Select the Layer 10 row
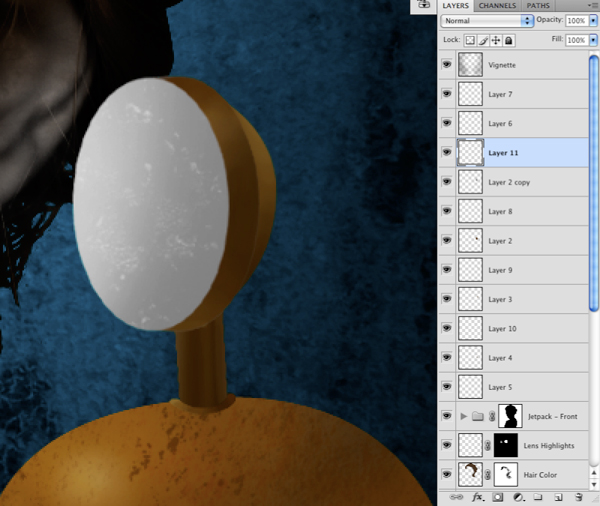600x506 pixels. [x=513, y=328]
